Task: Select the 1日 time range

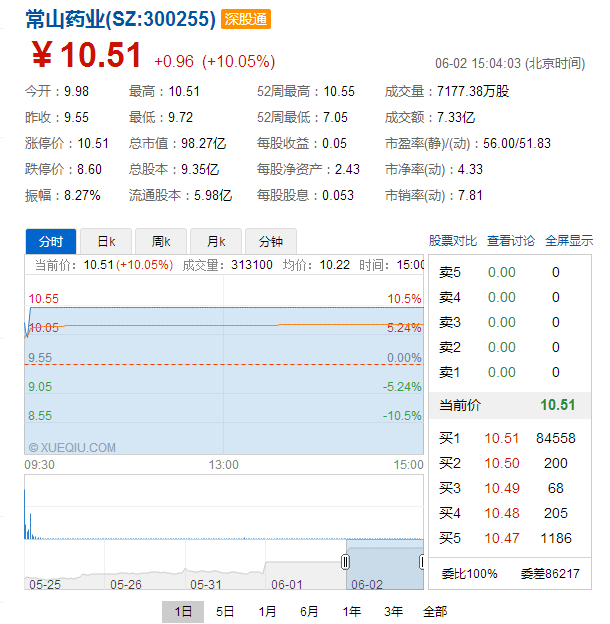Action: [183, 612]
